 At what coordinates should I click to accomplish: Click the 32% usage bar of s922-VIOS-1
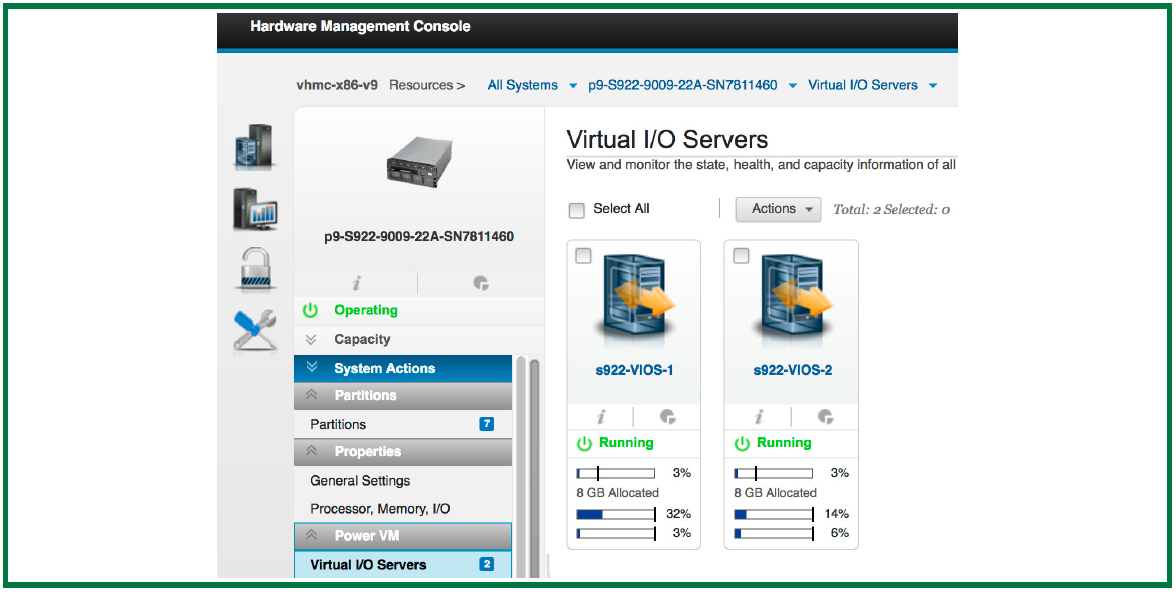pos(615,514)
